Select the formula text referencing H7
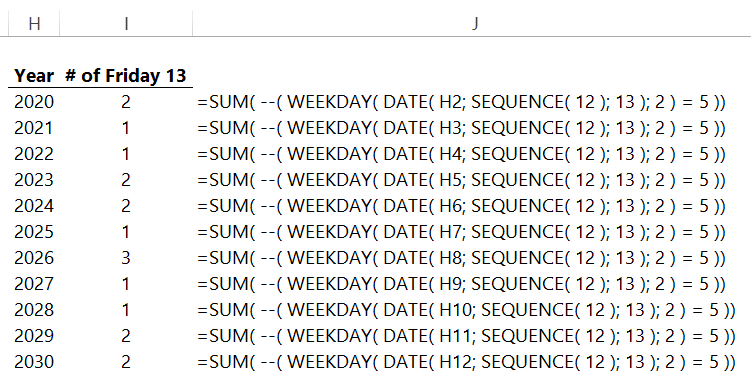The width and height of the screenshot is (751, 388). click(461, 232)
